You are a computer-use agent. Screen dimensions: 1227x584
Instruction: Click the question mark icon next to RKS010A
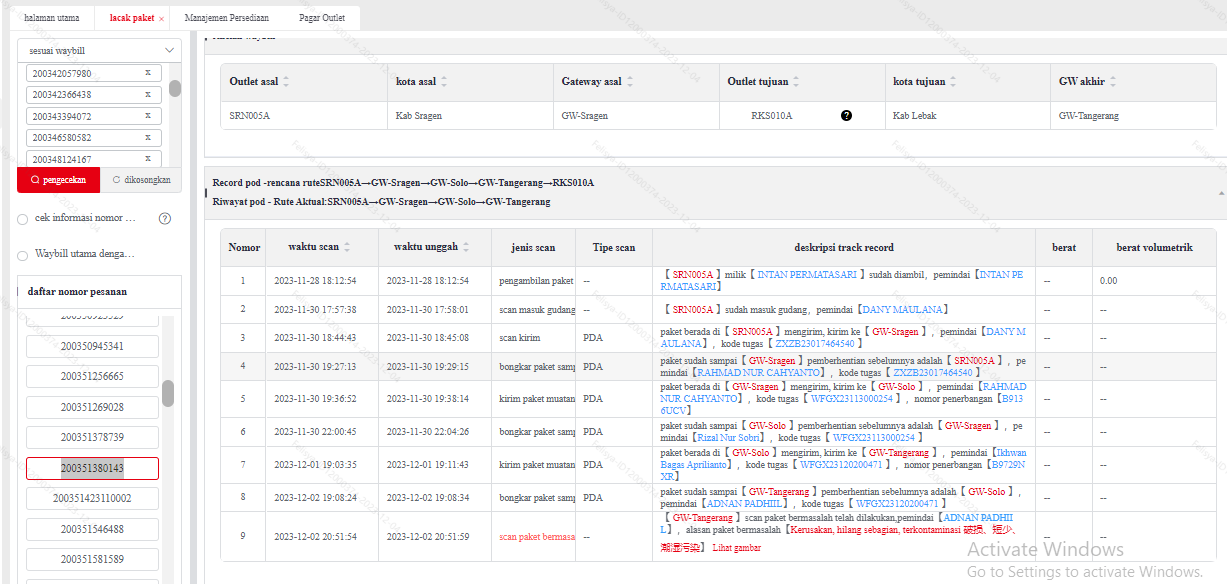846,116
